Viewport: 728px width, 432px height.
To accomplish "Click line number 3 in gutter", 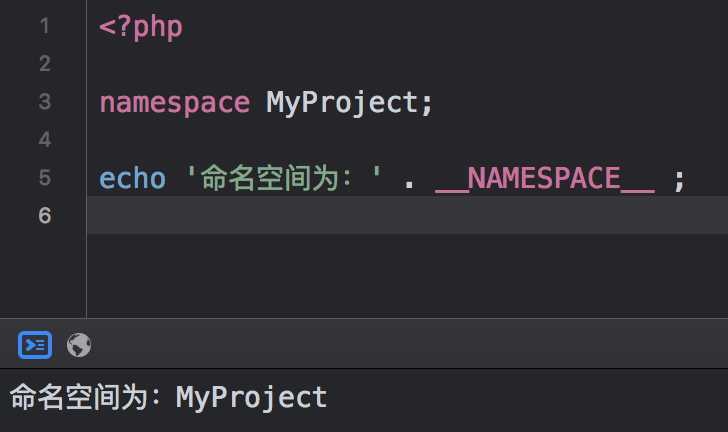I will [x=45, y=102].
